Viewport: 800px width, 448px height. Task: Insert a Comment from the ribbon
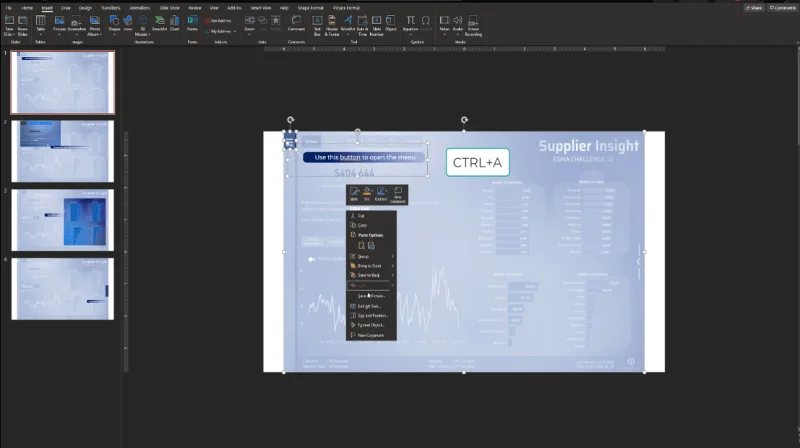[x=296, y=24]
